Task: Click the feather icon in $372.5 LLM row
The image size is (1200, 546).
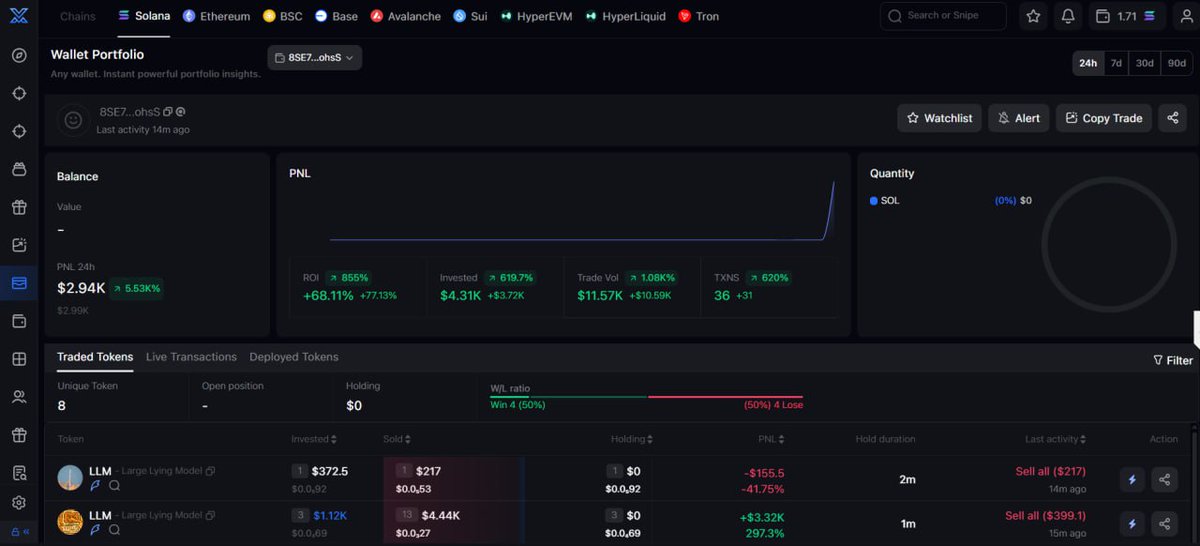Action: coord(96,486)
